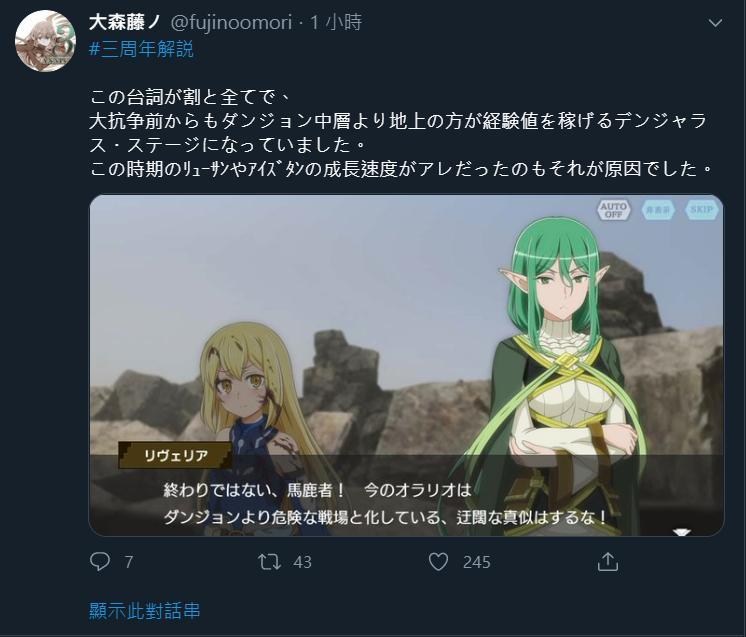Click the retweet arrows icon
This screenshot has width=746, height=637.
(x=269, y=562)
